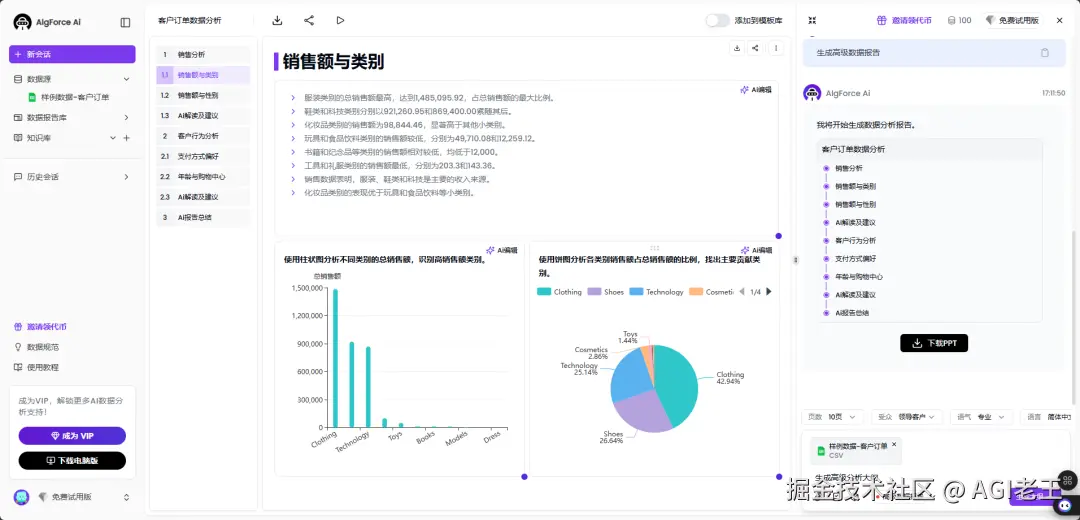Screen dimensions: 1080x520
Task: Copy the 生成高级数据报告 message
Action: click(1045, 52)
